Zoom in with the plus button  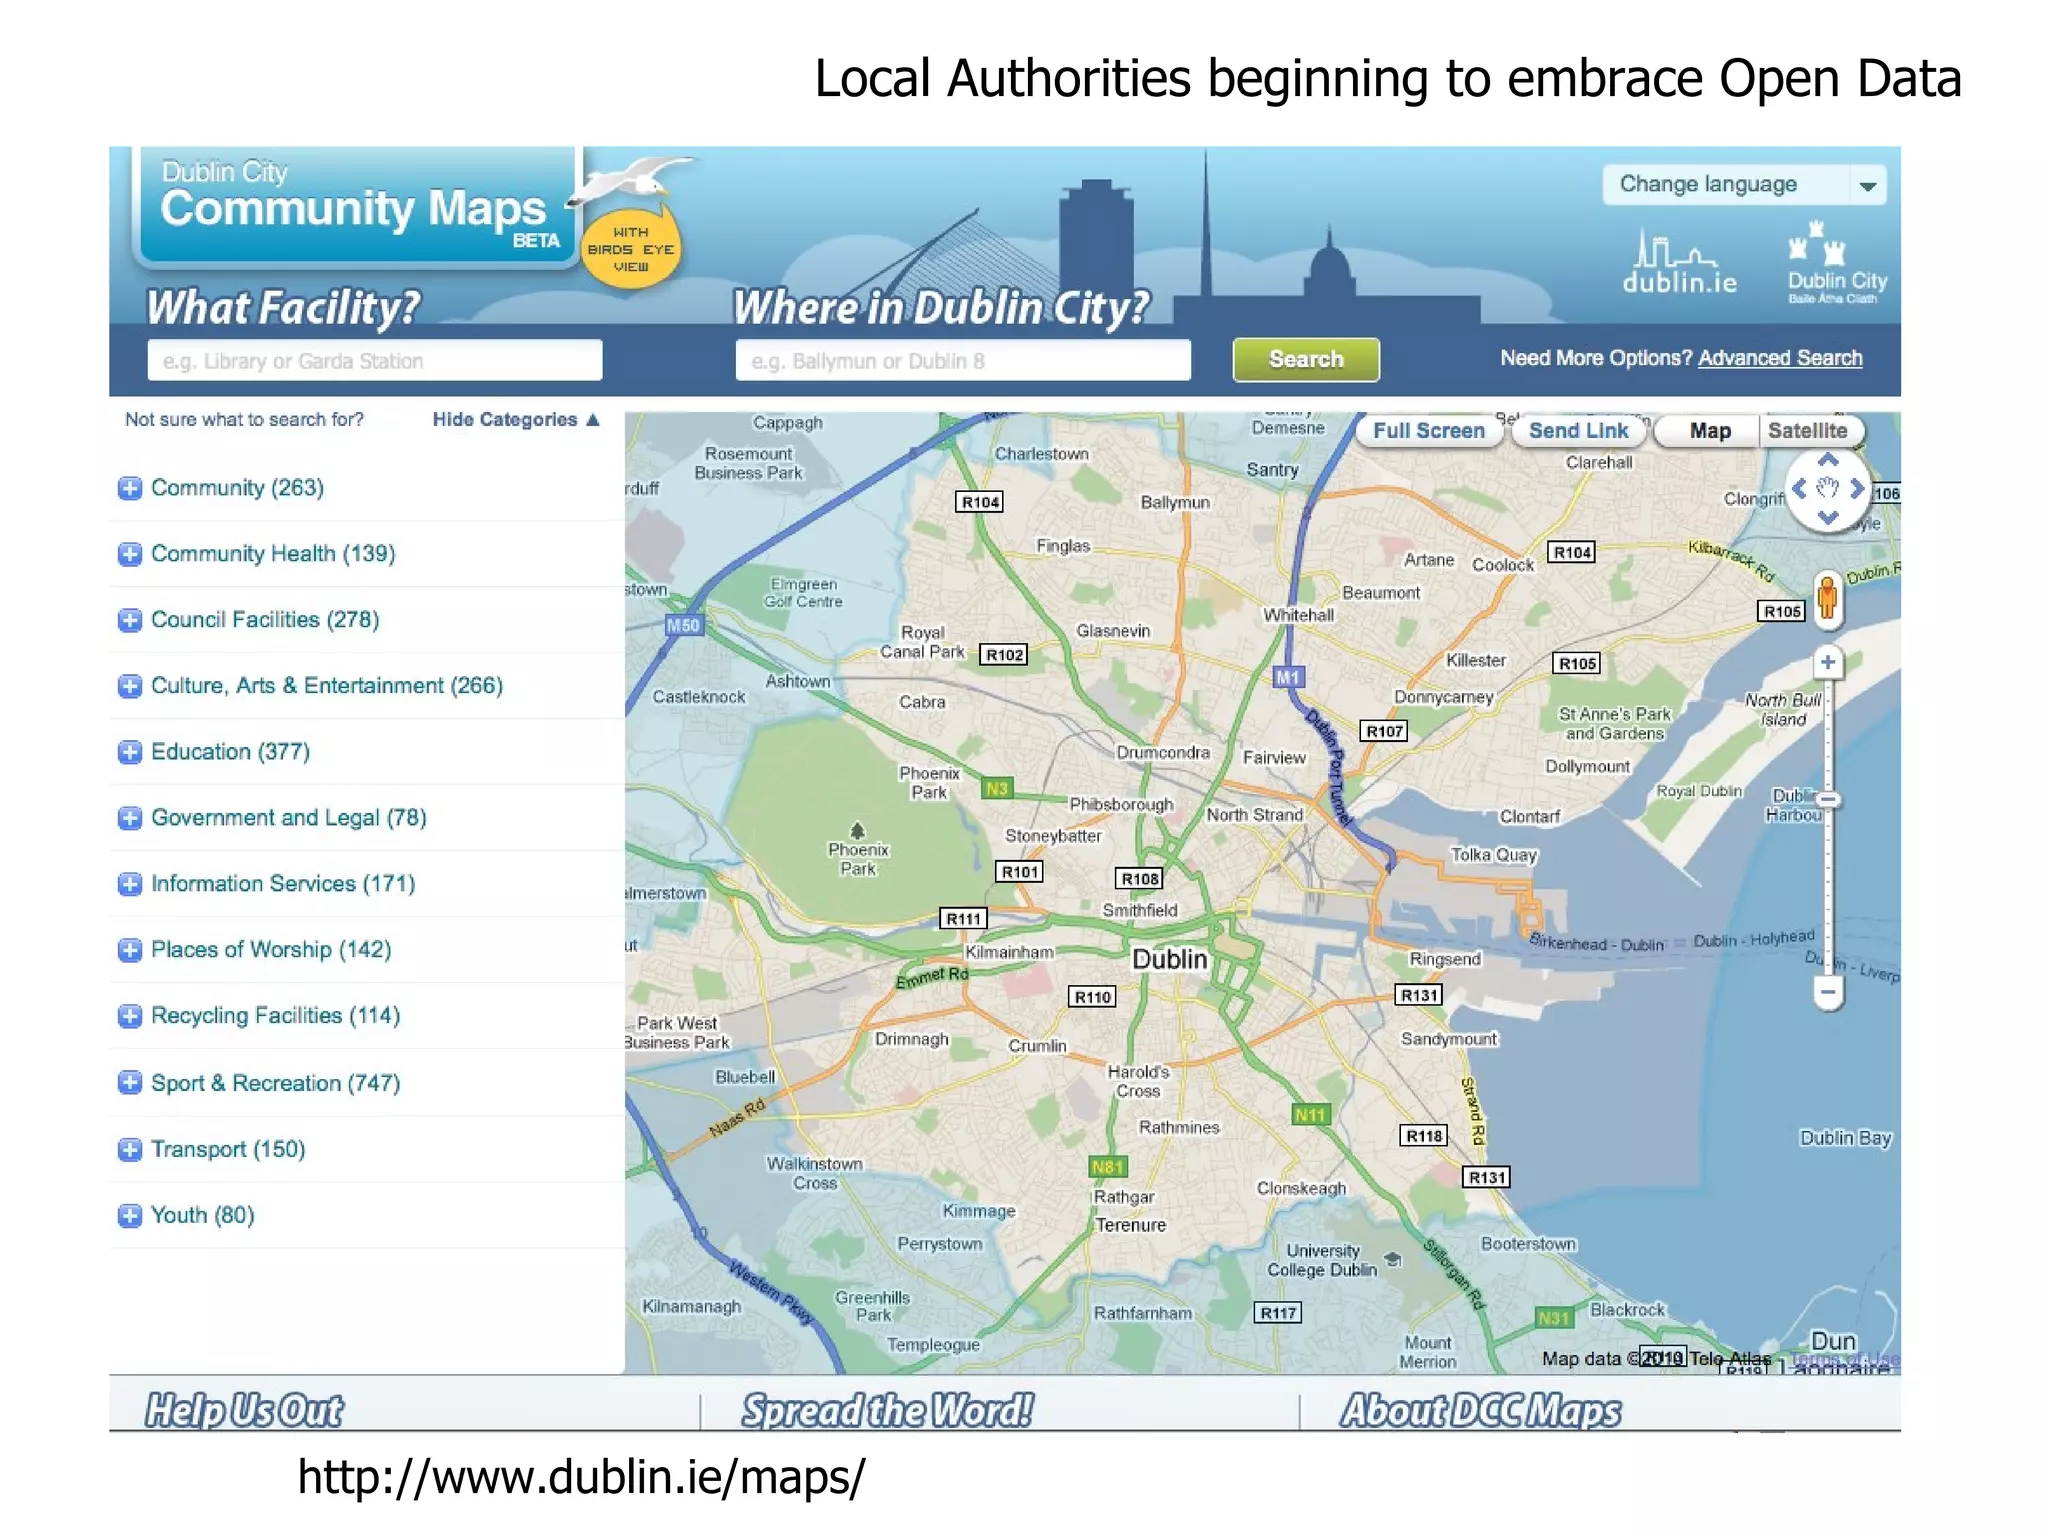point(1828,662)
